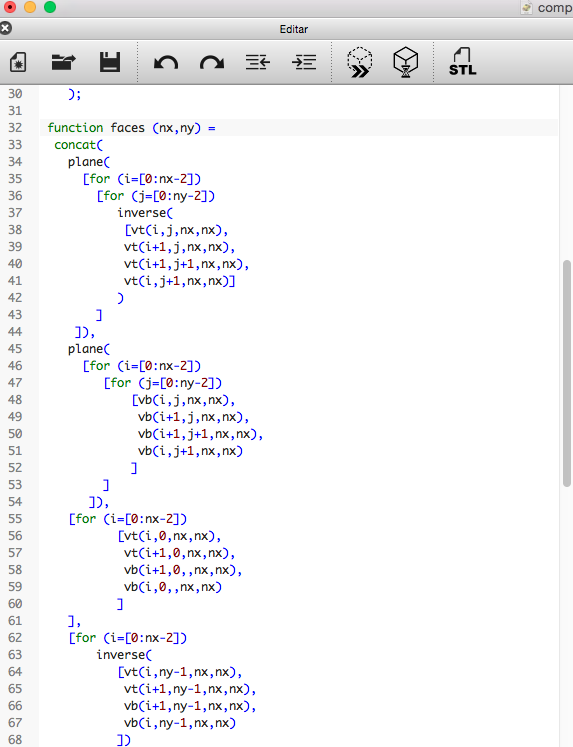Viewport: 573px width, 747px height.
Task: Click "[vt(i,0,nx,nx)," on line 56
Action: pos(170,536)
